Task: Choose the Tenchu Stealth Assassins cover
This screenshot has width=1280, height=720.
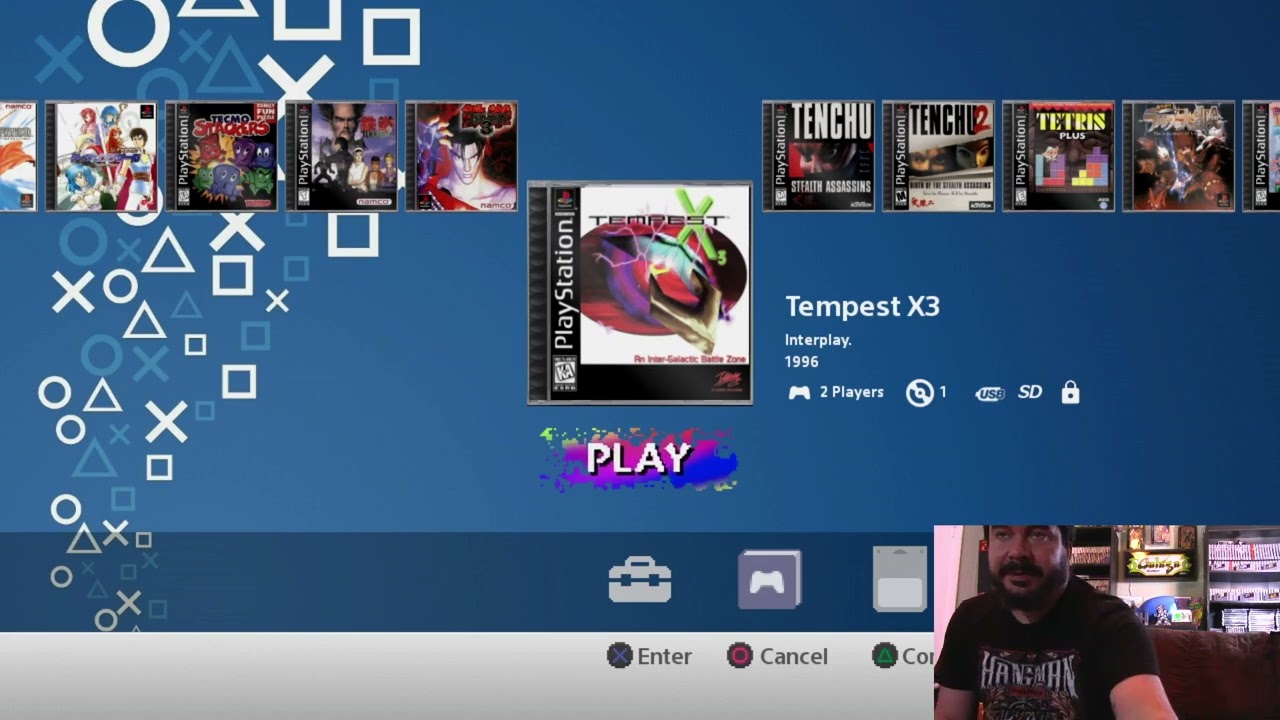Action: pyautogui.click(x=818, y=156)
